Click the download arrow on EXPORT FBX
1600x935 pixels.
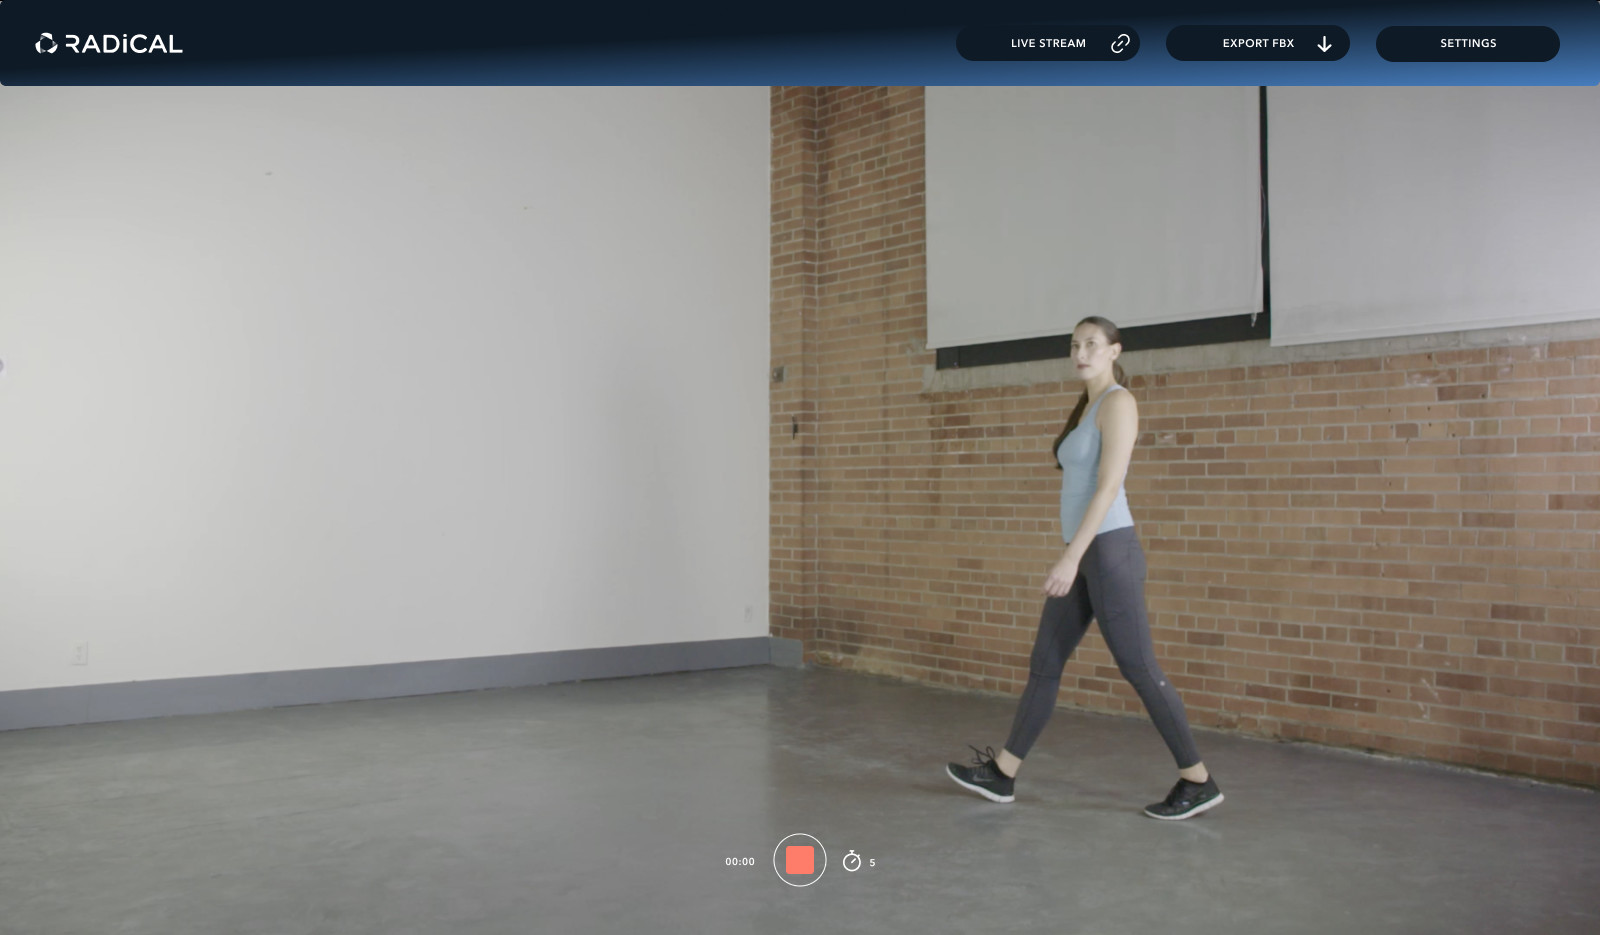point(1325,44)
